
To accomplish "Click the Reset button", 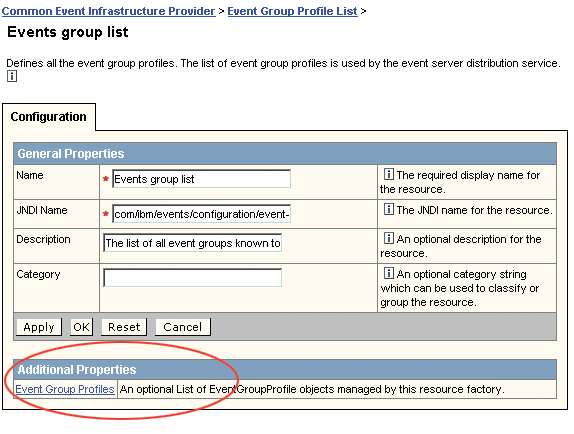I will [124, 327].
